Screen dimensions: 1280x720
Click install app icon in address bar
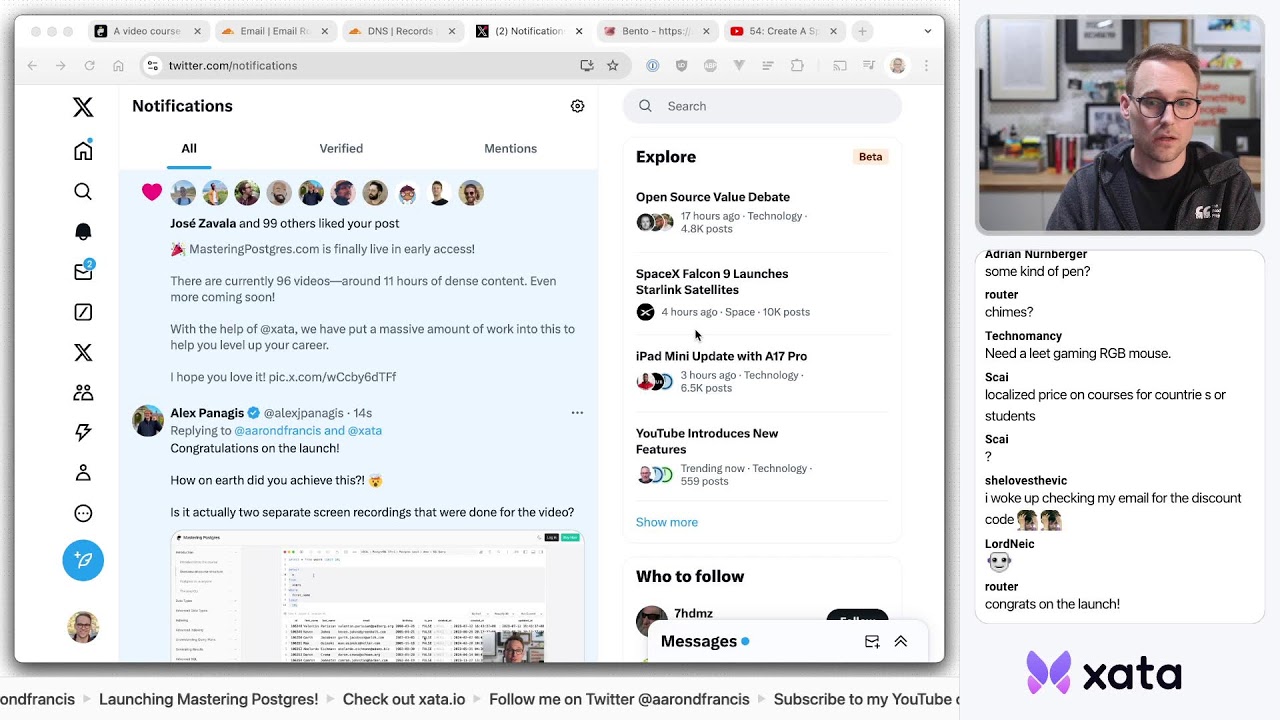pos(587,65)
